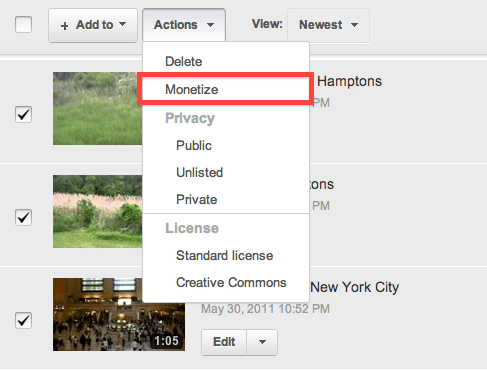487x371 pixels.
Task: Open the Add to dropdown
Action: point(93,25)
